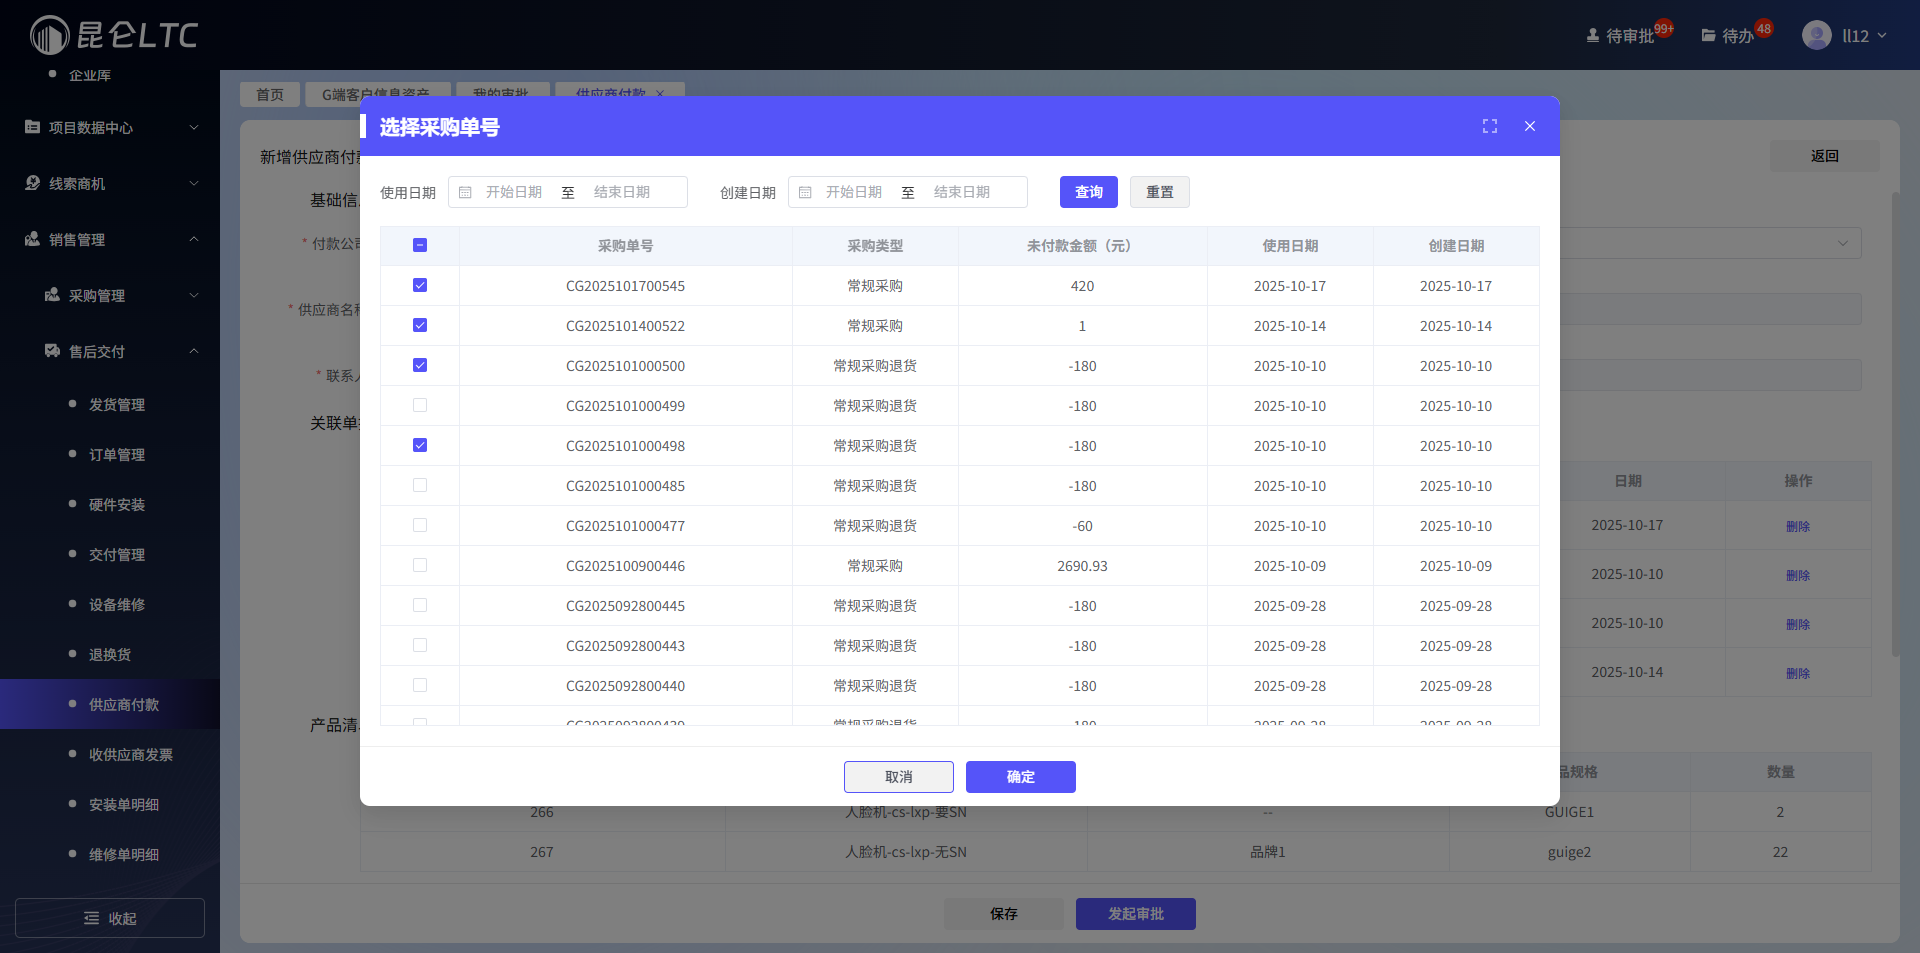Click the calendar icon next to 开始日期 under 使用日期
The height and width of the screenshot is (953, 1920).
[x=465, y=192]
